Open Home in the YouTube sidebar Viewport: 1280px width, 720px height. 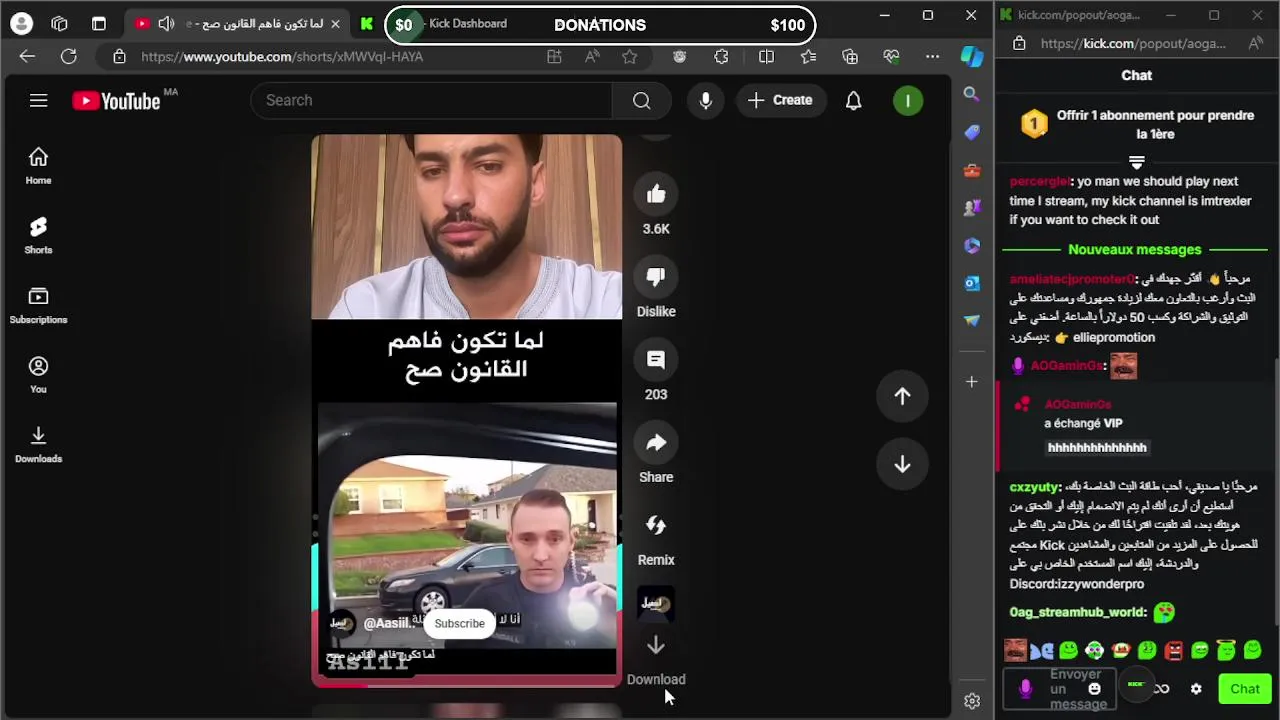pos(38,166)
